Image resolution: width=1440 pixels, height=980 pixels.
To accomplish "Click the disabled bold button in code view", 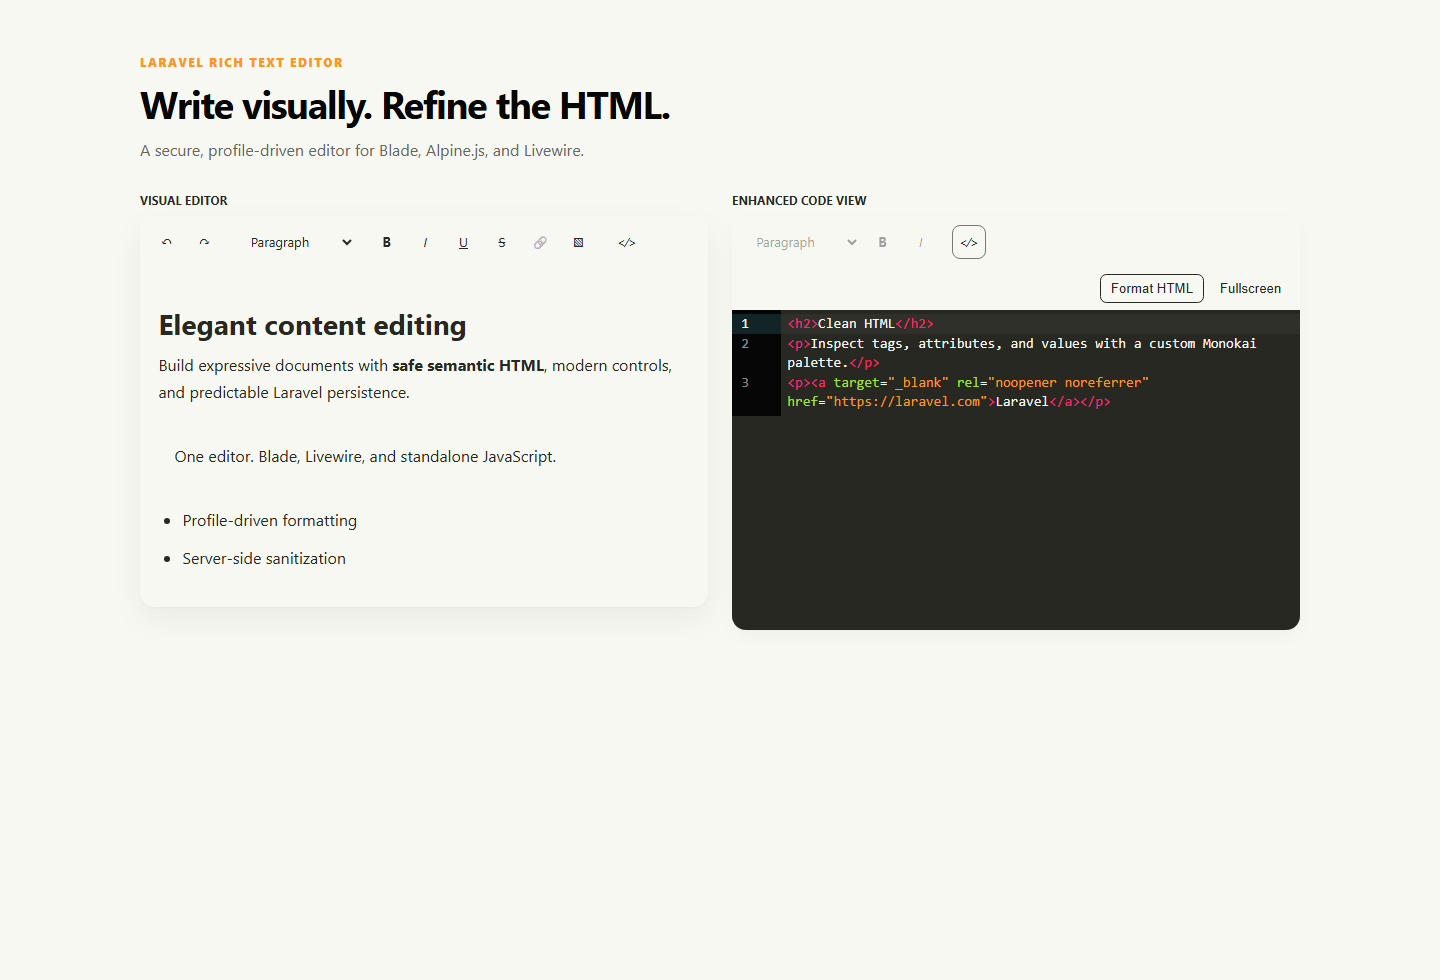I will point(883,242).
